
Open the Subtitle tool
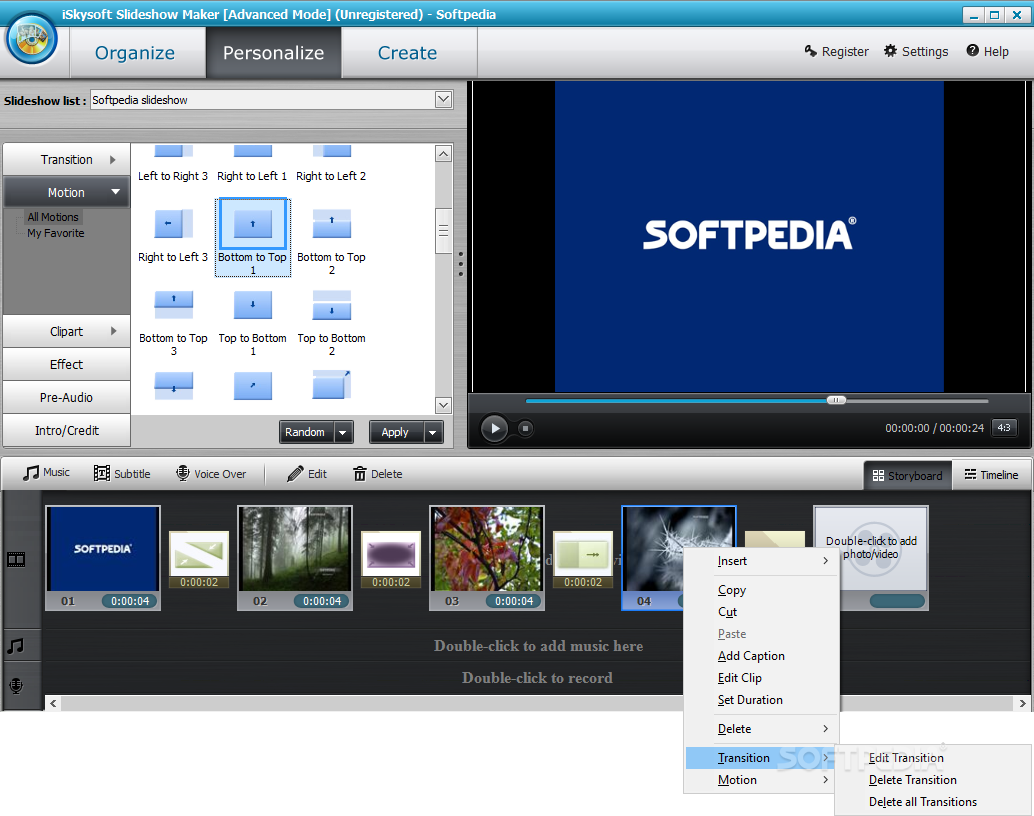click(x=123, y=474)
